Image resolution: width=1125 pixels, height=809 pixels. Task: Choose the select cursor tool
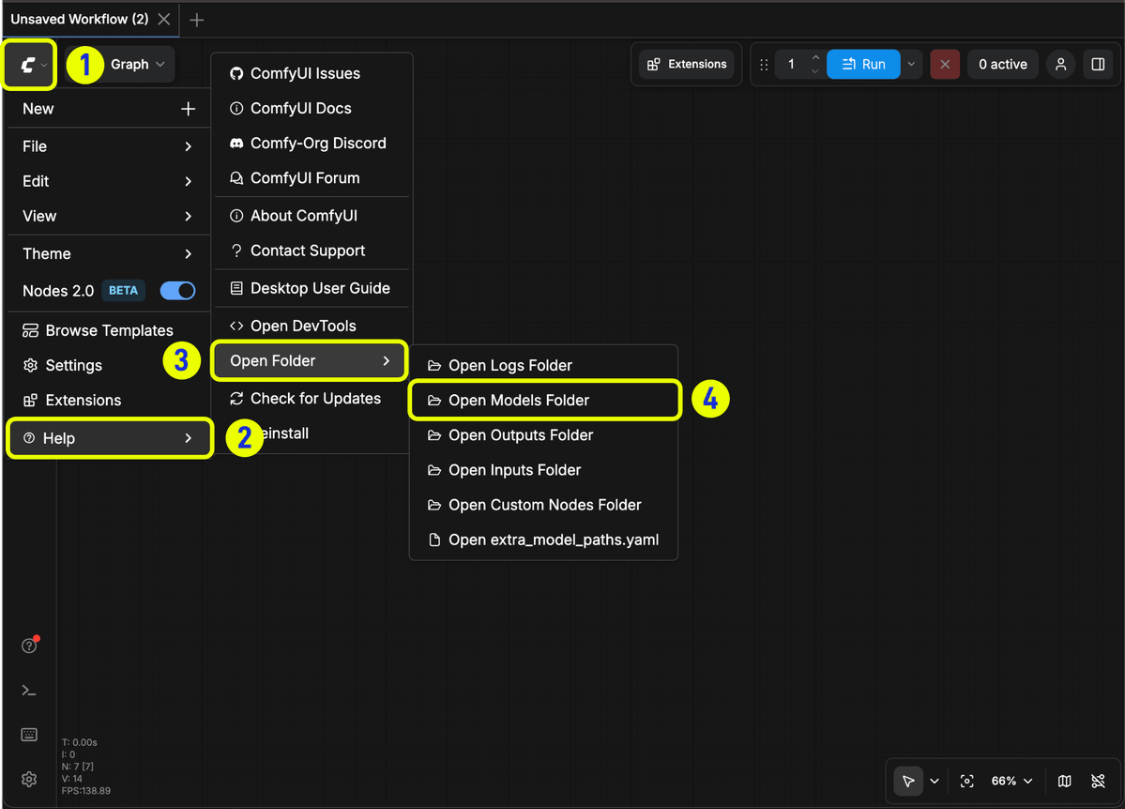tap(908, 781)
